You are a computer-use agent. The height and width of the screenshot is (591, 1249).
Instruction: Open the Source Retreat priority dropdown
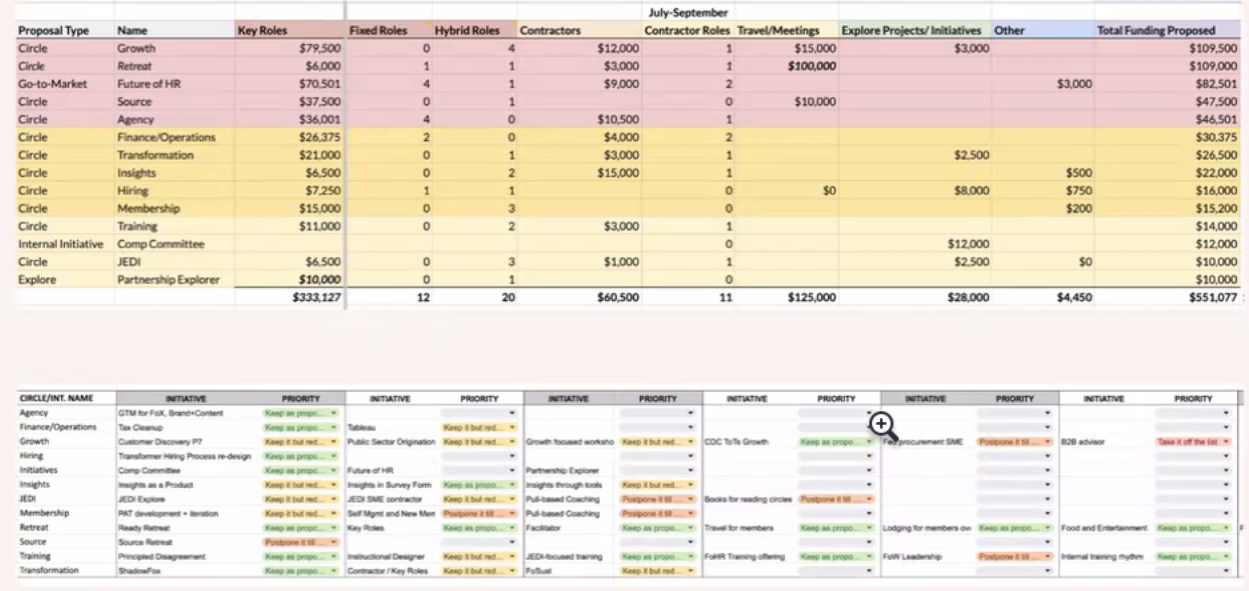click(300, 541)
